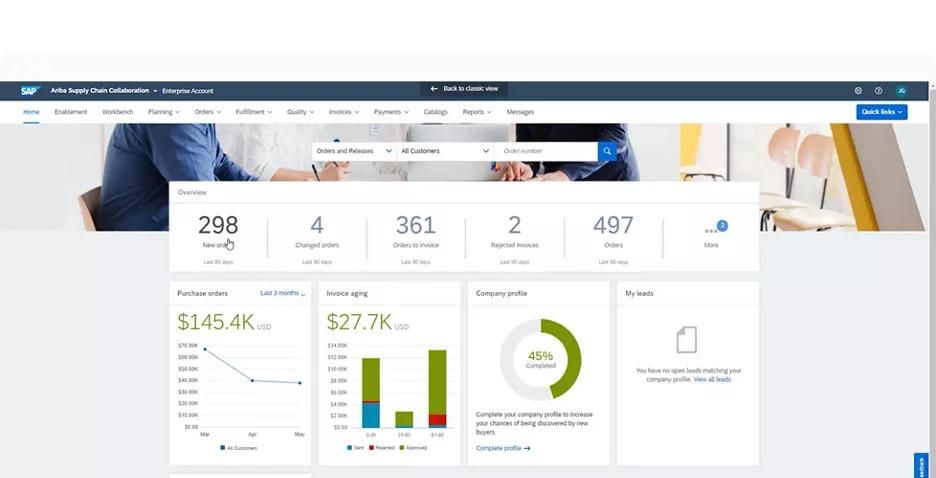Expand the Invoices menu

click(x=344, y=112)
